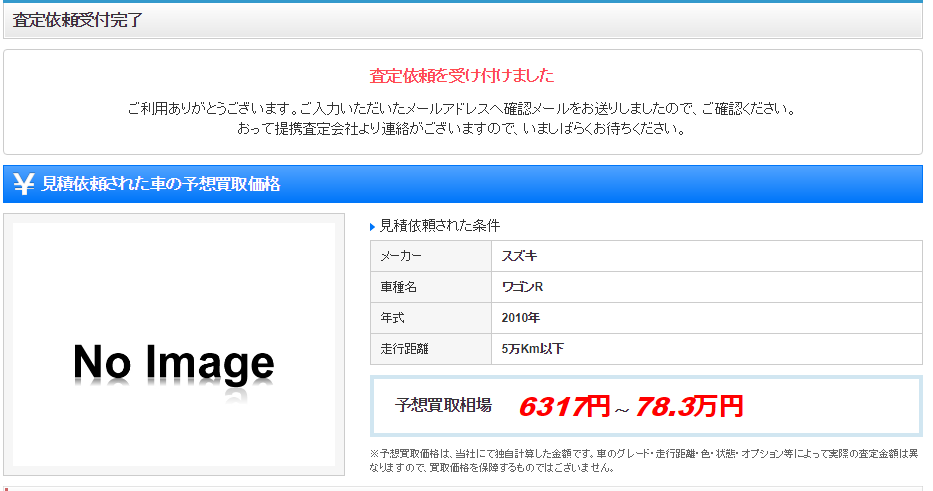The image size is (933, 491).
Task: Select the 5万Km以下 mileage value
Action: click(534, 349)
